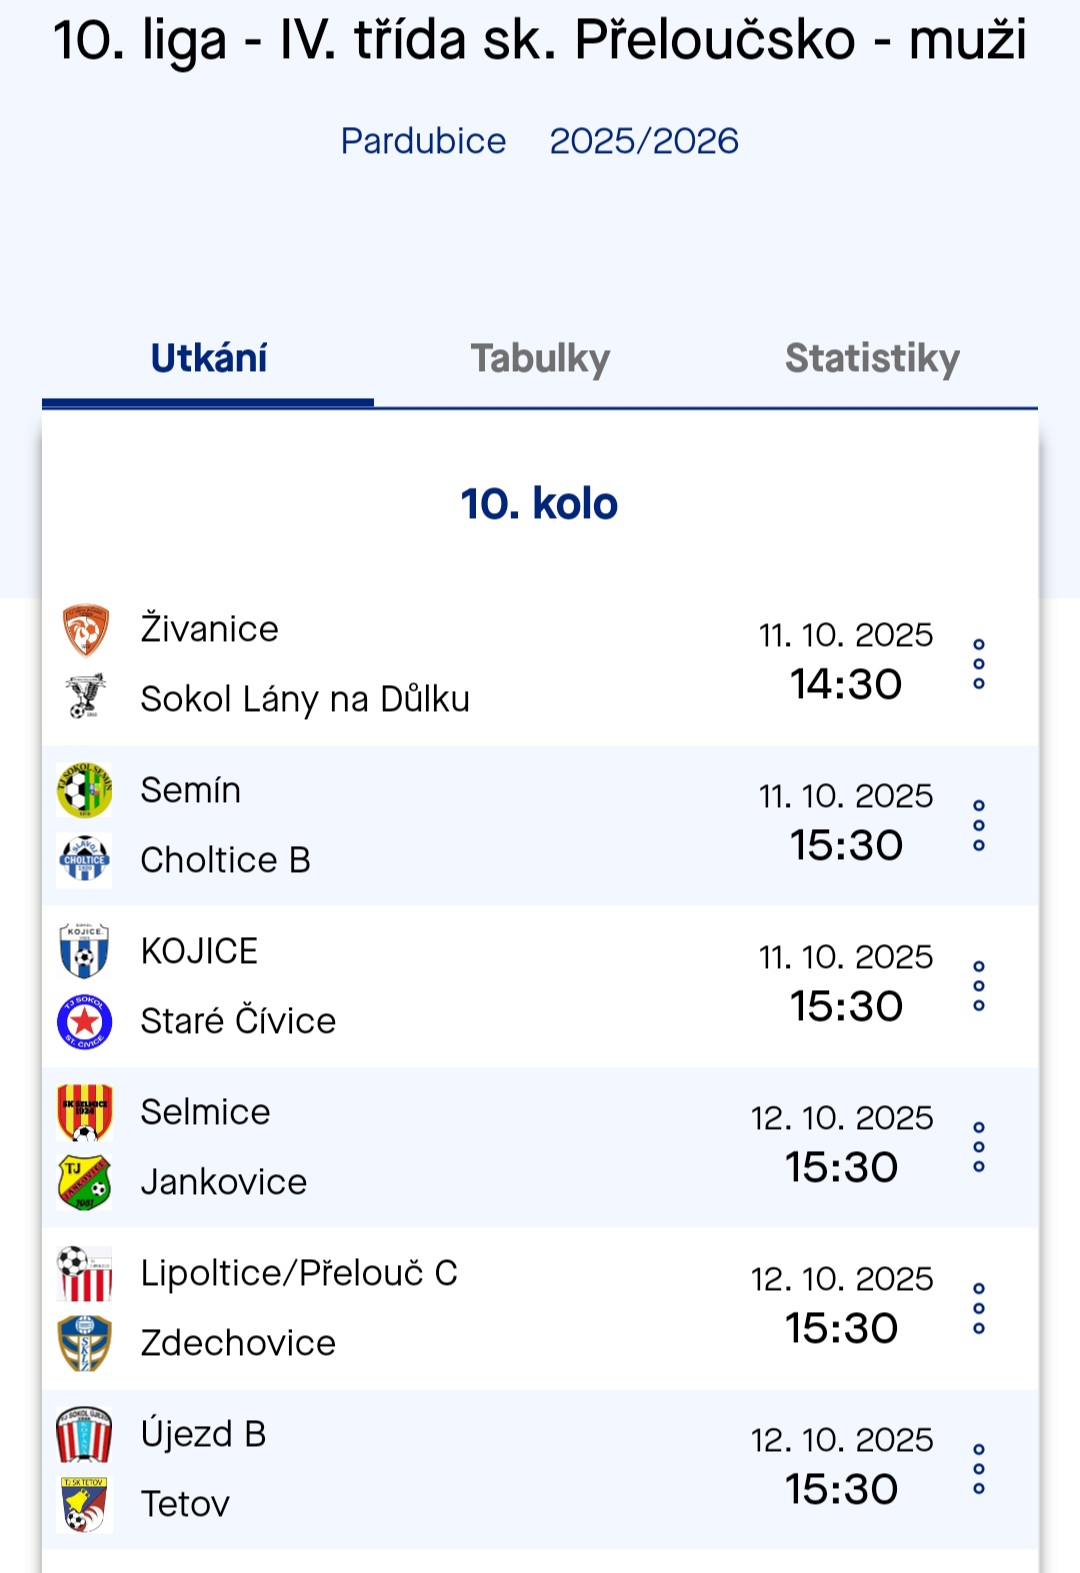Screen dimensions: 1080x1573
Task: Open more options for Újezd B match
Action: [x=979, y=1469]
